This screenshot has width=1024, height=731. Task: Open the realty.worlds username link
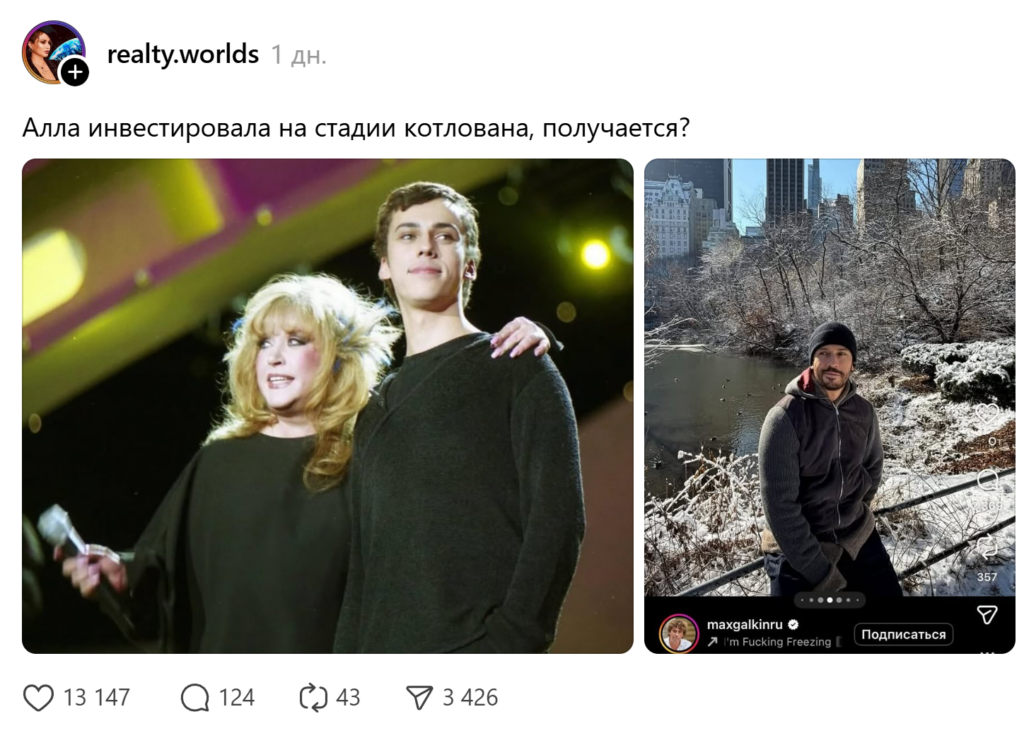[x=183, y=54]
